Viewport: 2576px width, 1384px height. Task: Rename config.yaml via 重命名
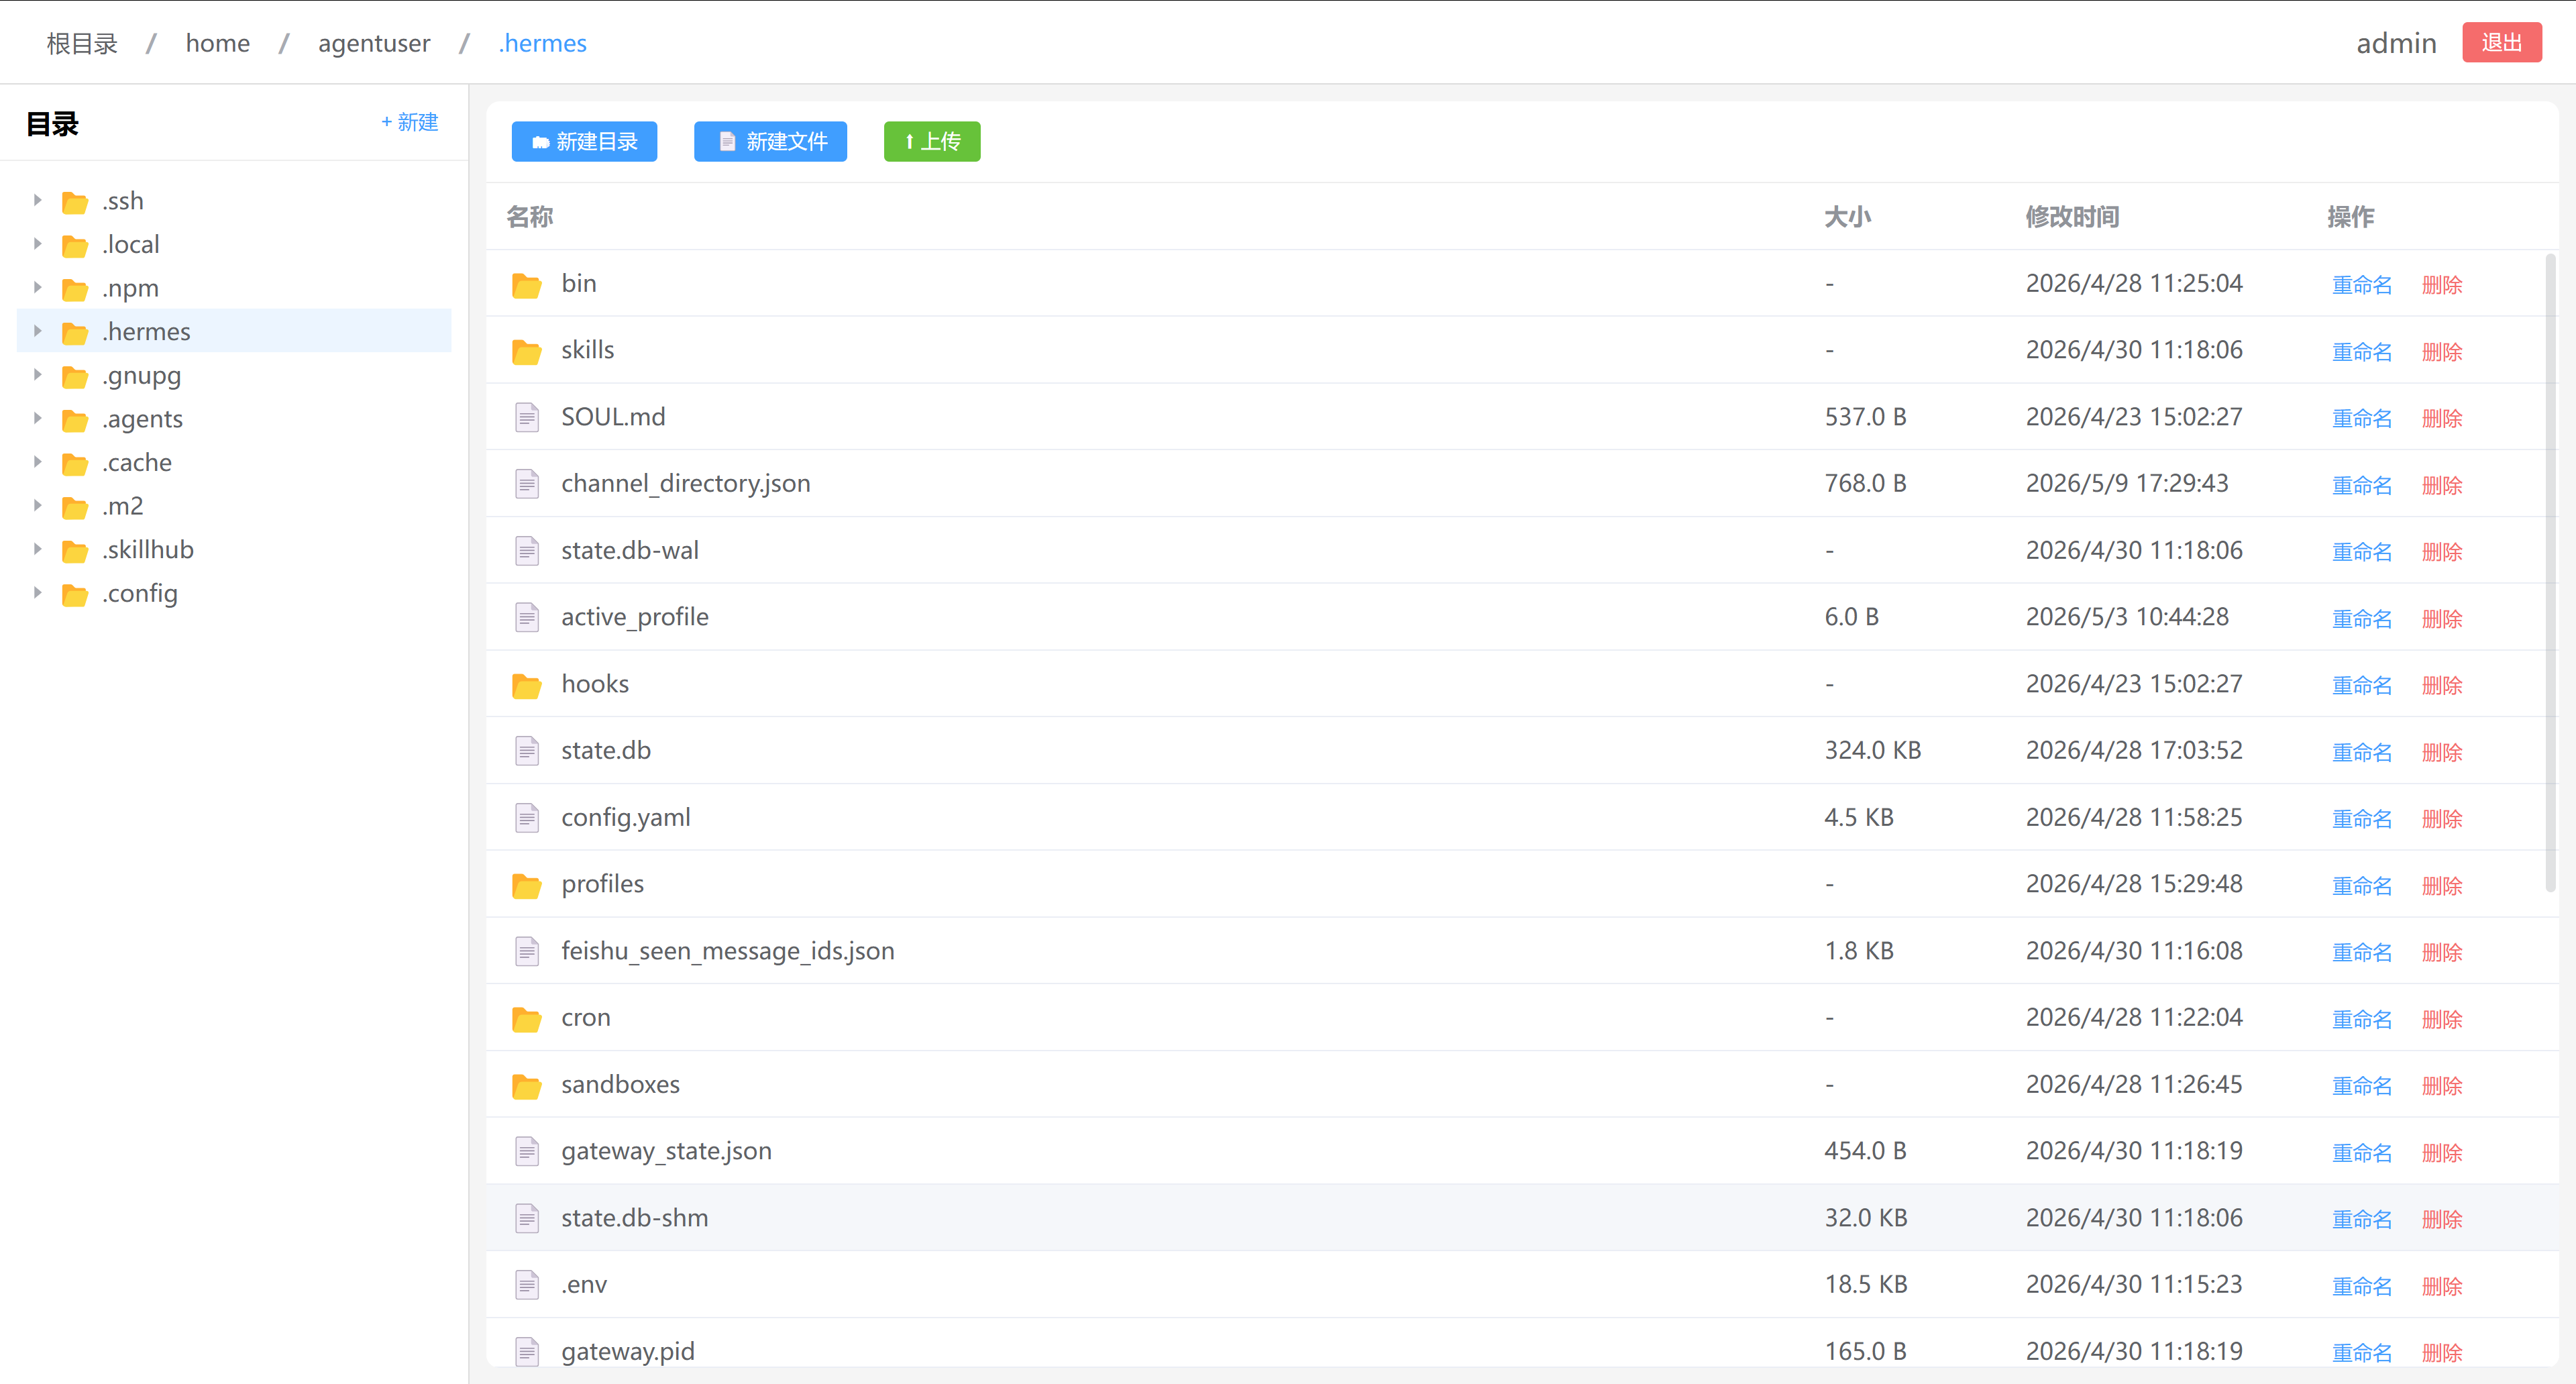pyautogui.click(x=2362, y=819)
